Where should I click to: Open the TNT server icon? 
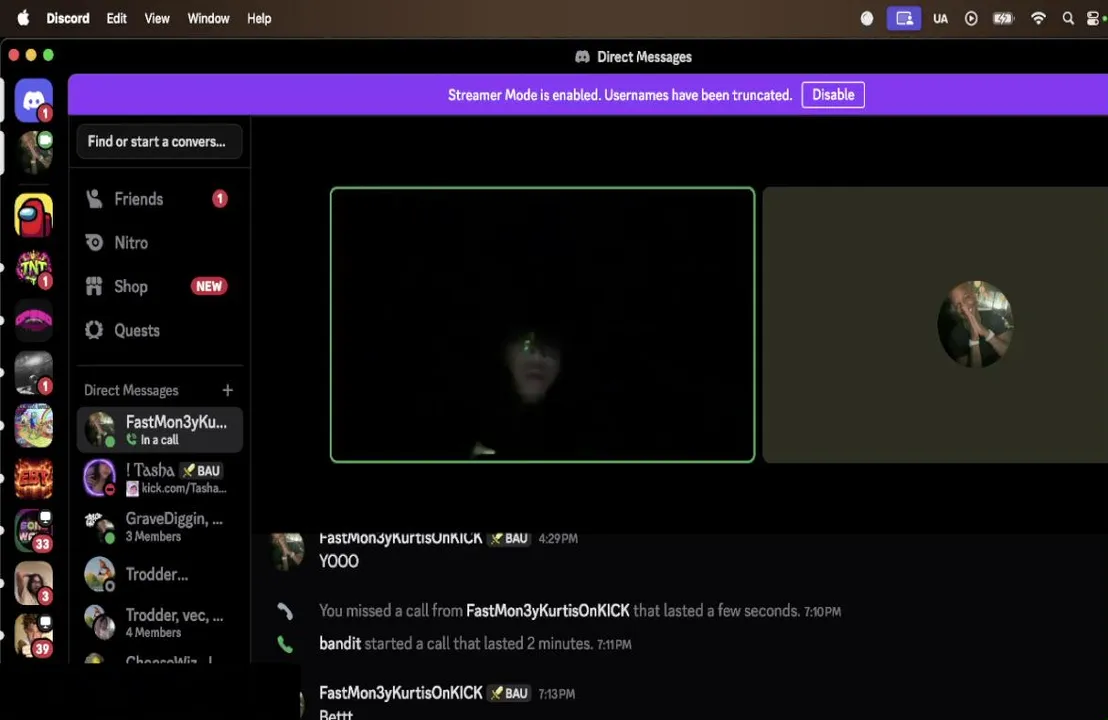click(33, 268)
